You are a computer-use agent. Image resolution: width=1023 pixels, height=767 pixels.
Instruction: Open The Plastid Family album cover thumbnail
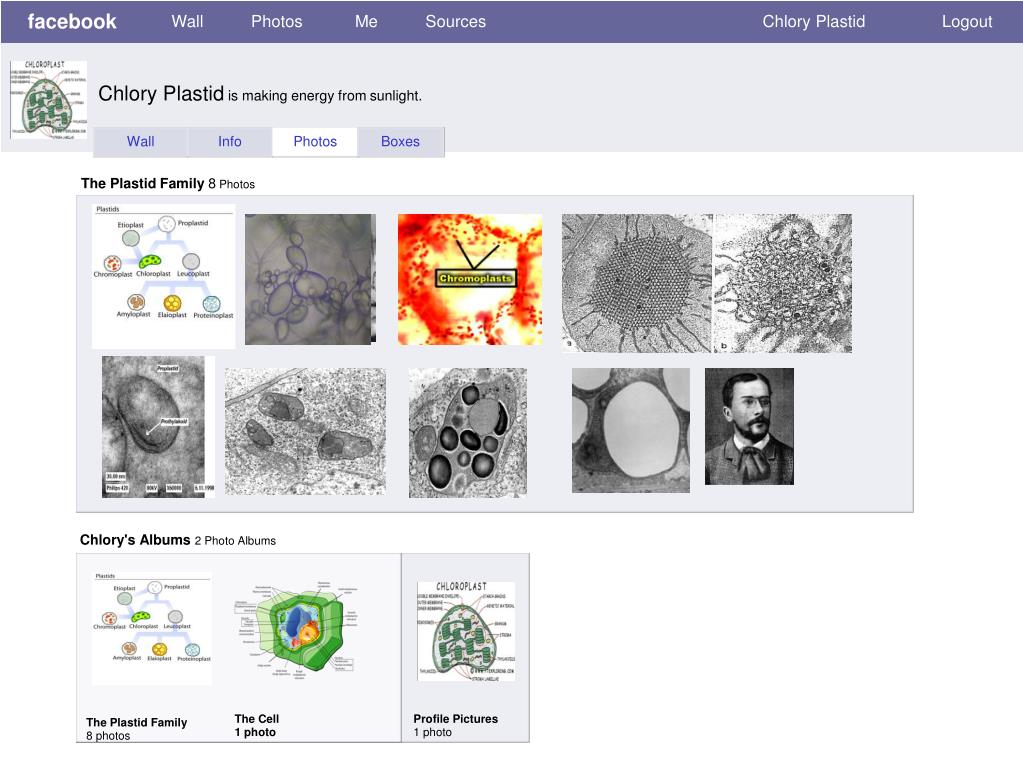[x=152, y=628]
